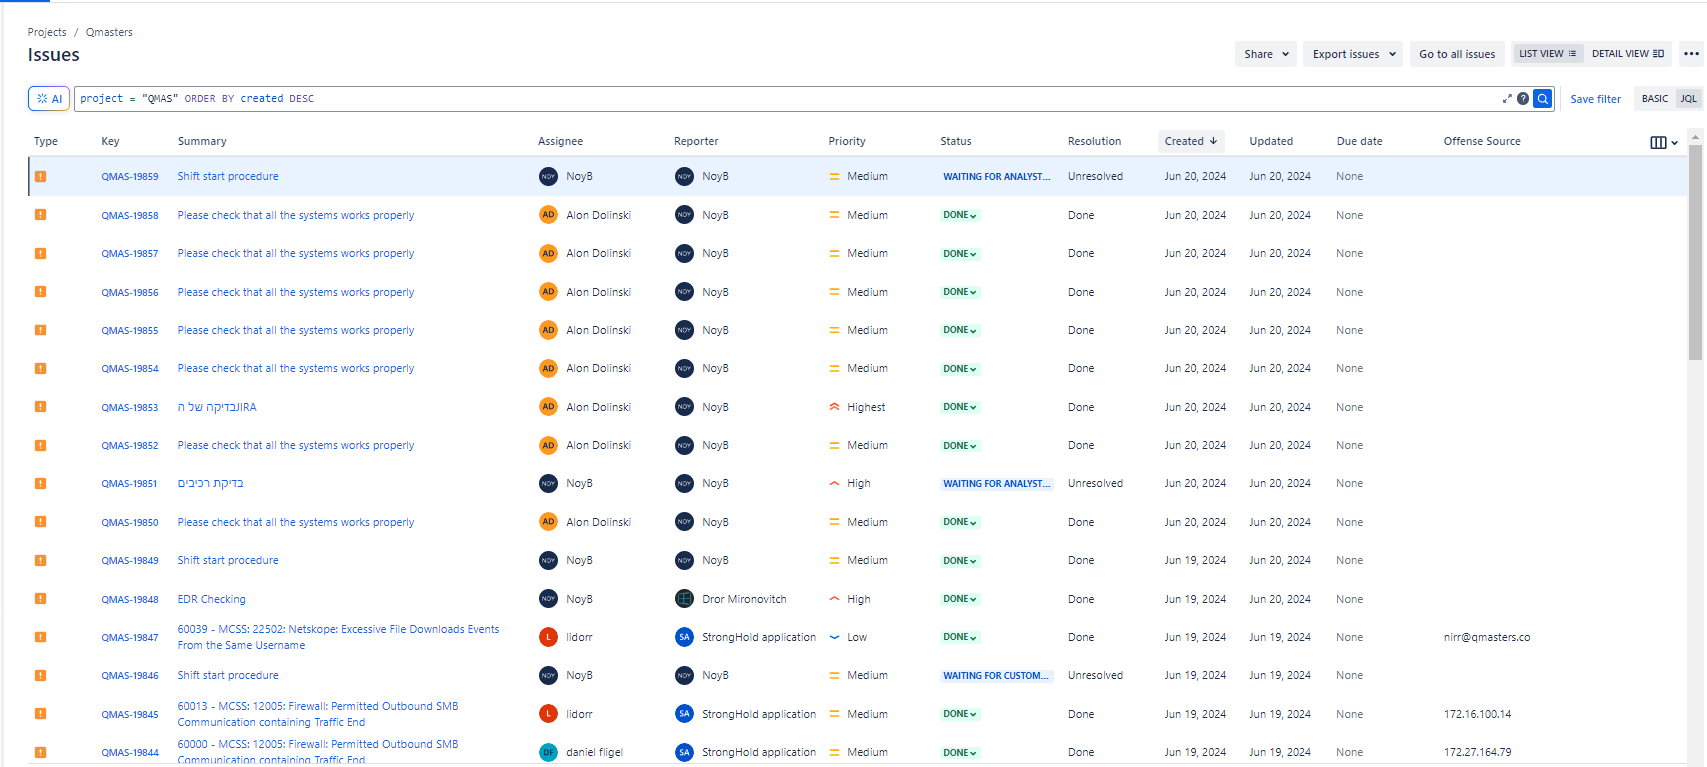Sort by the Status column header
This screenshot has height=767, width=1707.
coord(956,141)
